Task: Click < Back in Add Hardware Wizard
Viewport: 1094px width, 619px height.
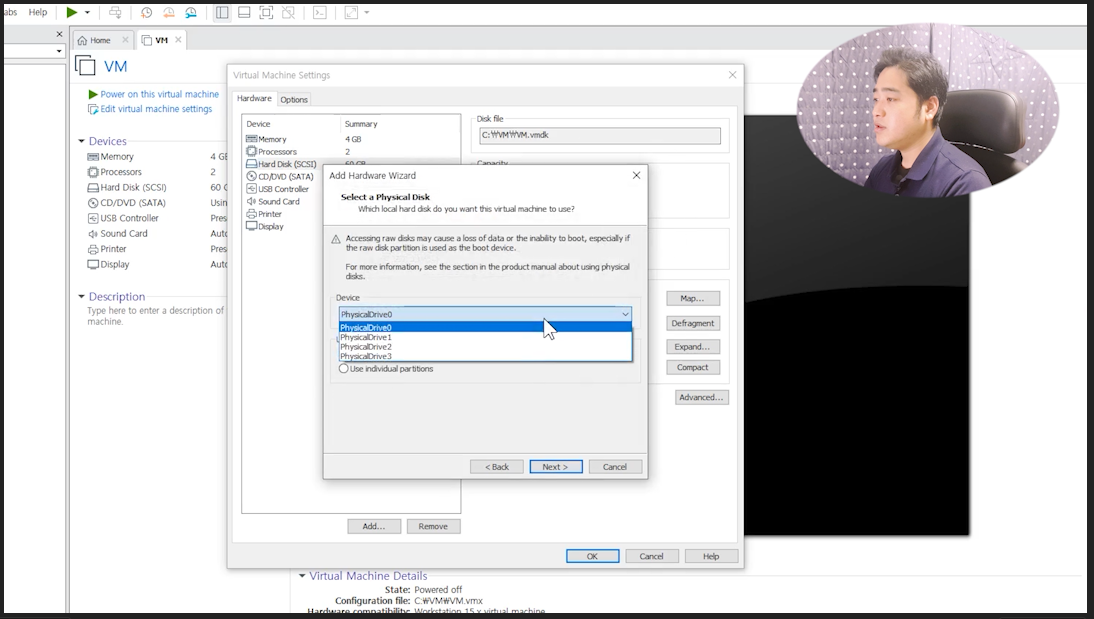Action: 497,468
